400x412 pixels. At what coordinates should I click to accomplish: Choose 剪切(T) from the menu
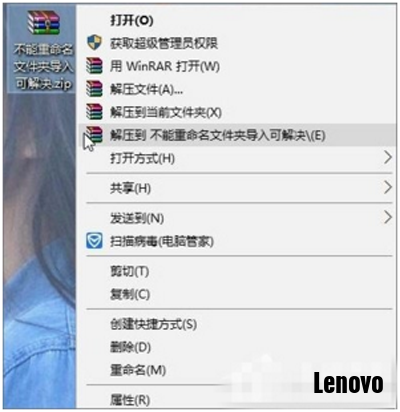(x=129, y=271)
